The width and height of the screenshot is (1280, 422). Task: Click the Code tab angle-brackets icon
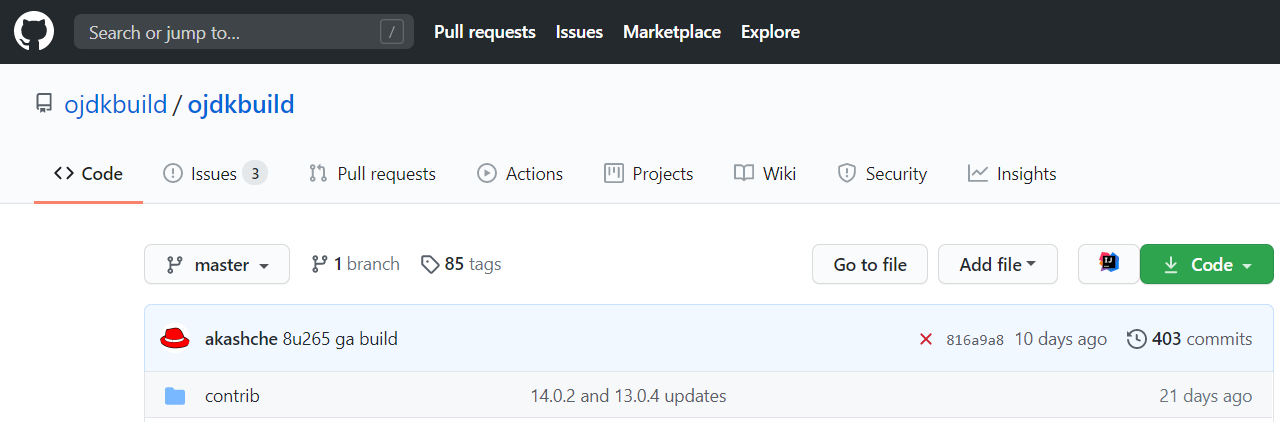pos(64,174)
